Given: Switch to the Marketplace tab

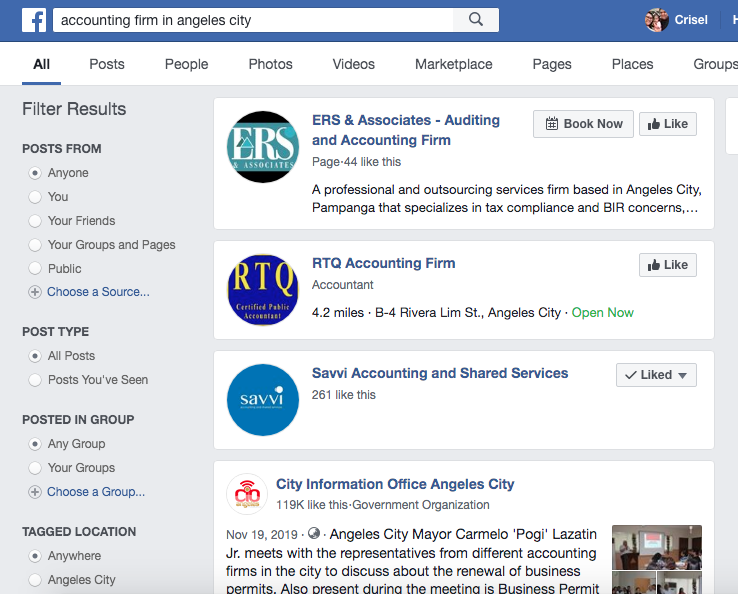Looking at the screenshot, I should [454, 64].
